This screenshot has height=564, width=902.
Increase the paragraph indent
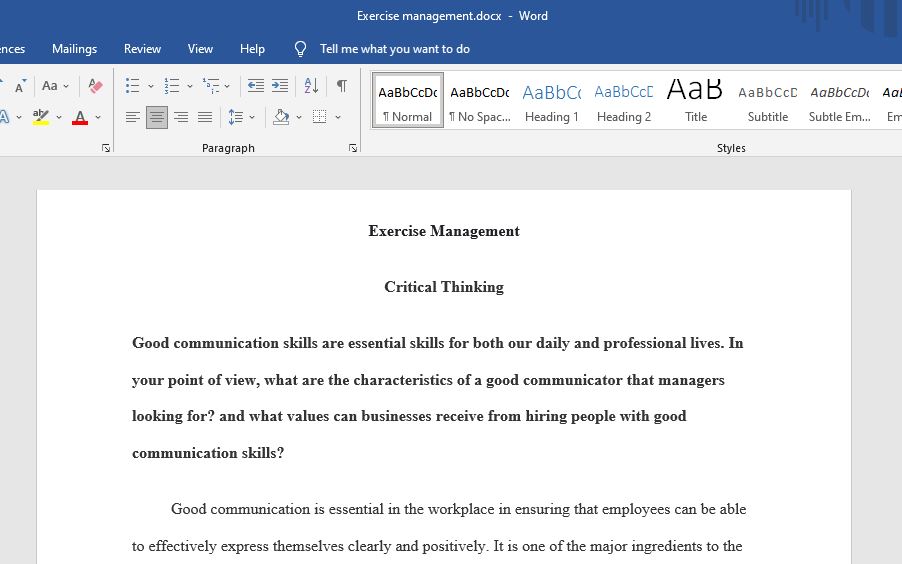(x=280, y=86)
